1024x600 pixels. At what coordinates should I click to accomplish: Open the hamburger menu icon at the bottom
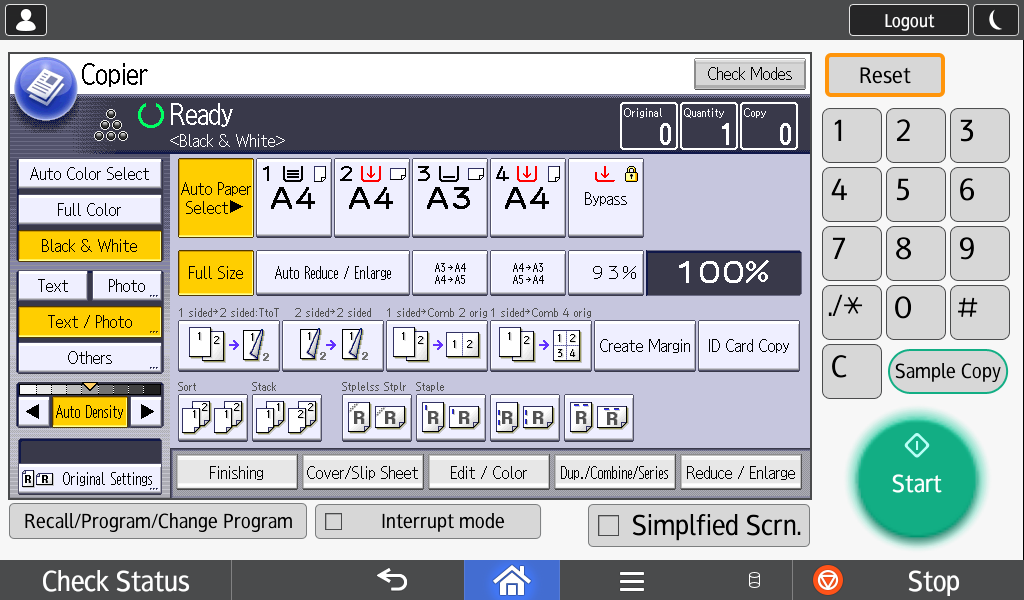[632, 580]
